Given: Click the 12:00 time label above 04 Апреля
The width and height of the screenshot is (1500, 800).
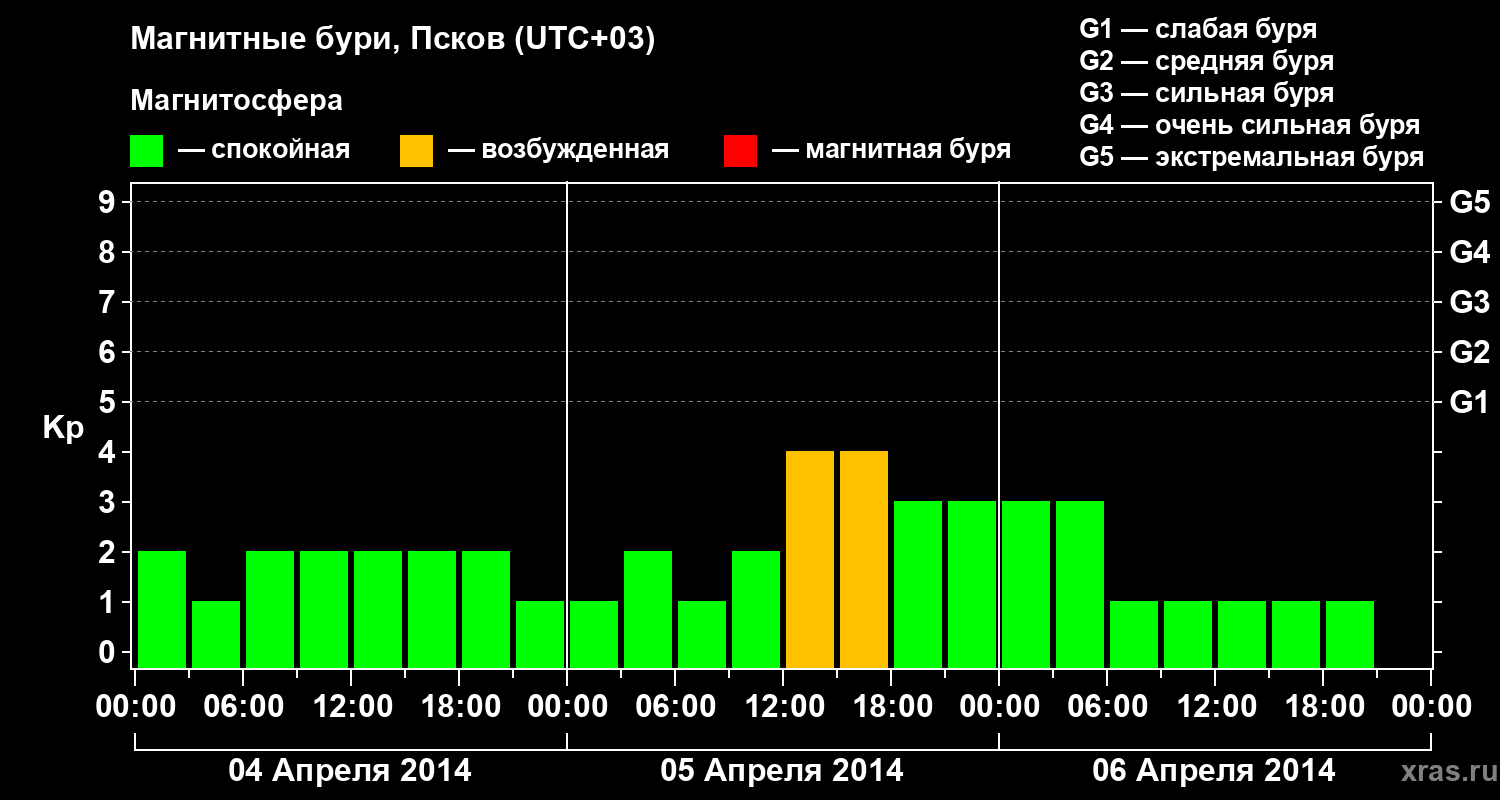Looking at the screenshot, I should 351,707.
